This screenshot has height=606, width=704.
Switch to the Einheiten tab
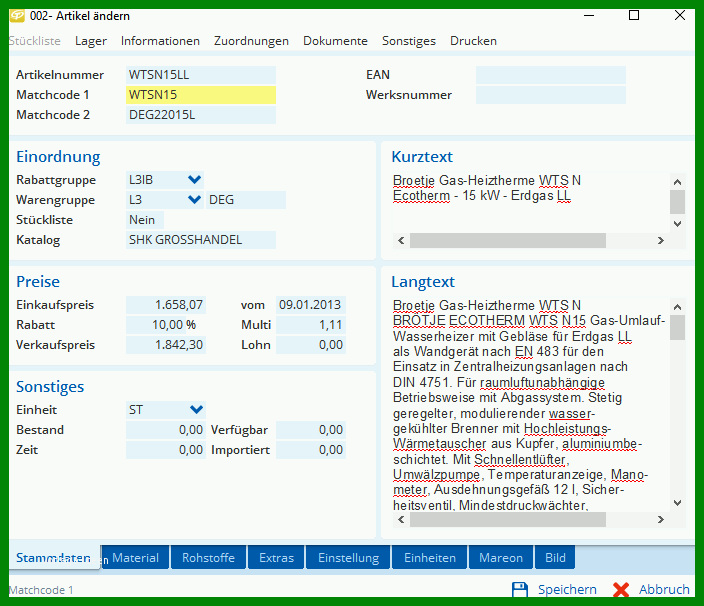pyautogui.click(x=430, y=558)
